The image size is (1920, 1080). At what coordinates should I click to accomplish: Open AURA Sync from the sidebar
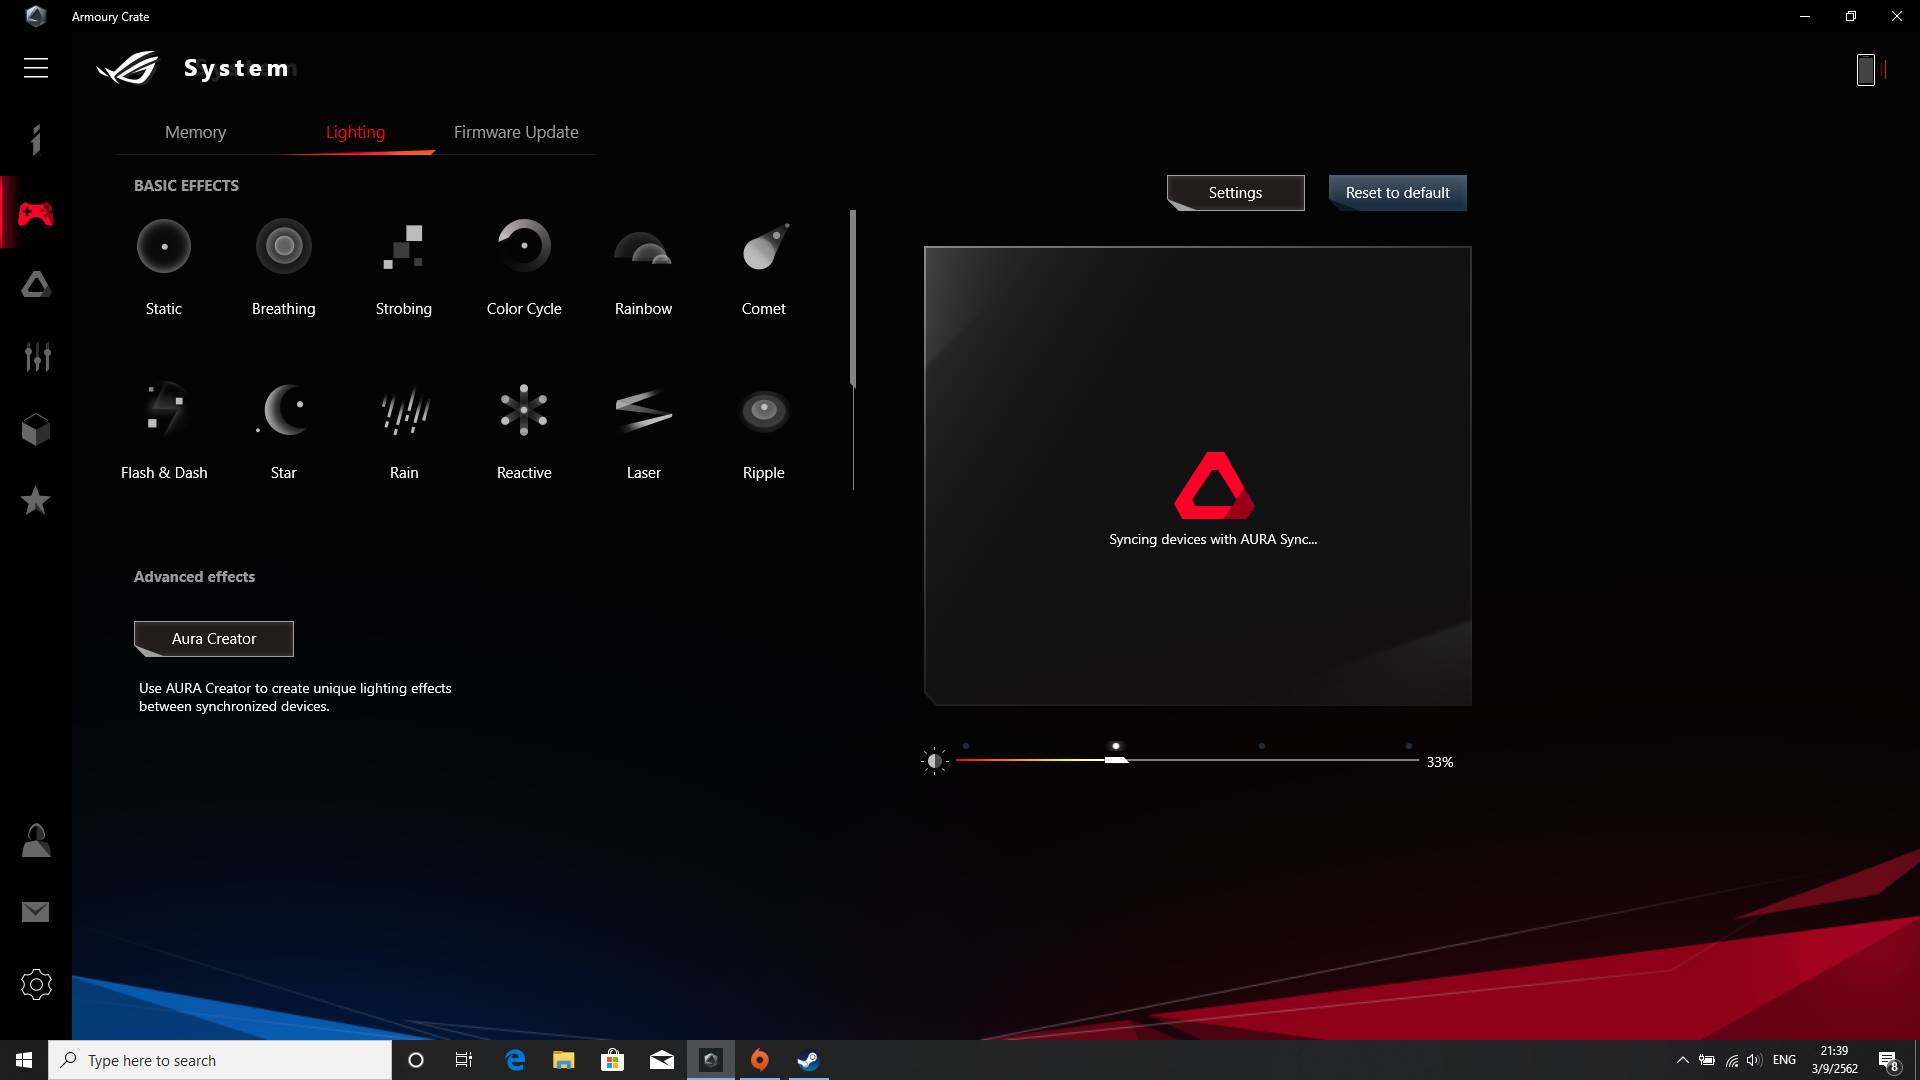(36, 285)
